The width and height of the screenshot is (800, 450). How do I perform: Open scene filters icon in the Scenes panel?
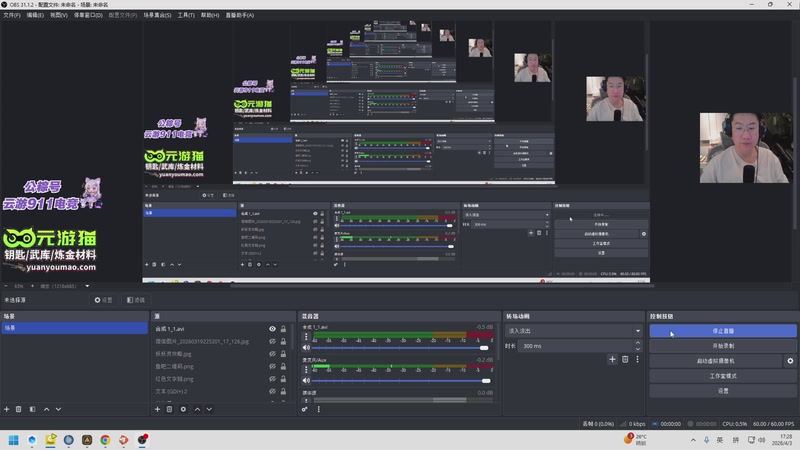pyautogui.click(x=32, y=409)
